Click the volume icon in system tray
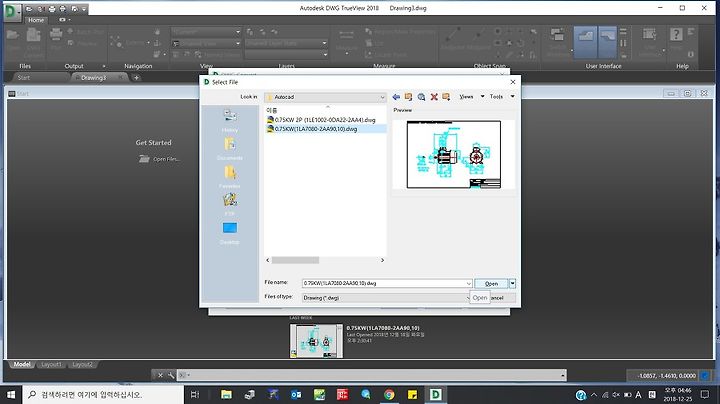This screenshot has width=720, height=404. pyautogui.click(x=616, y=394)
